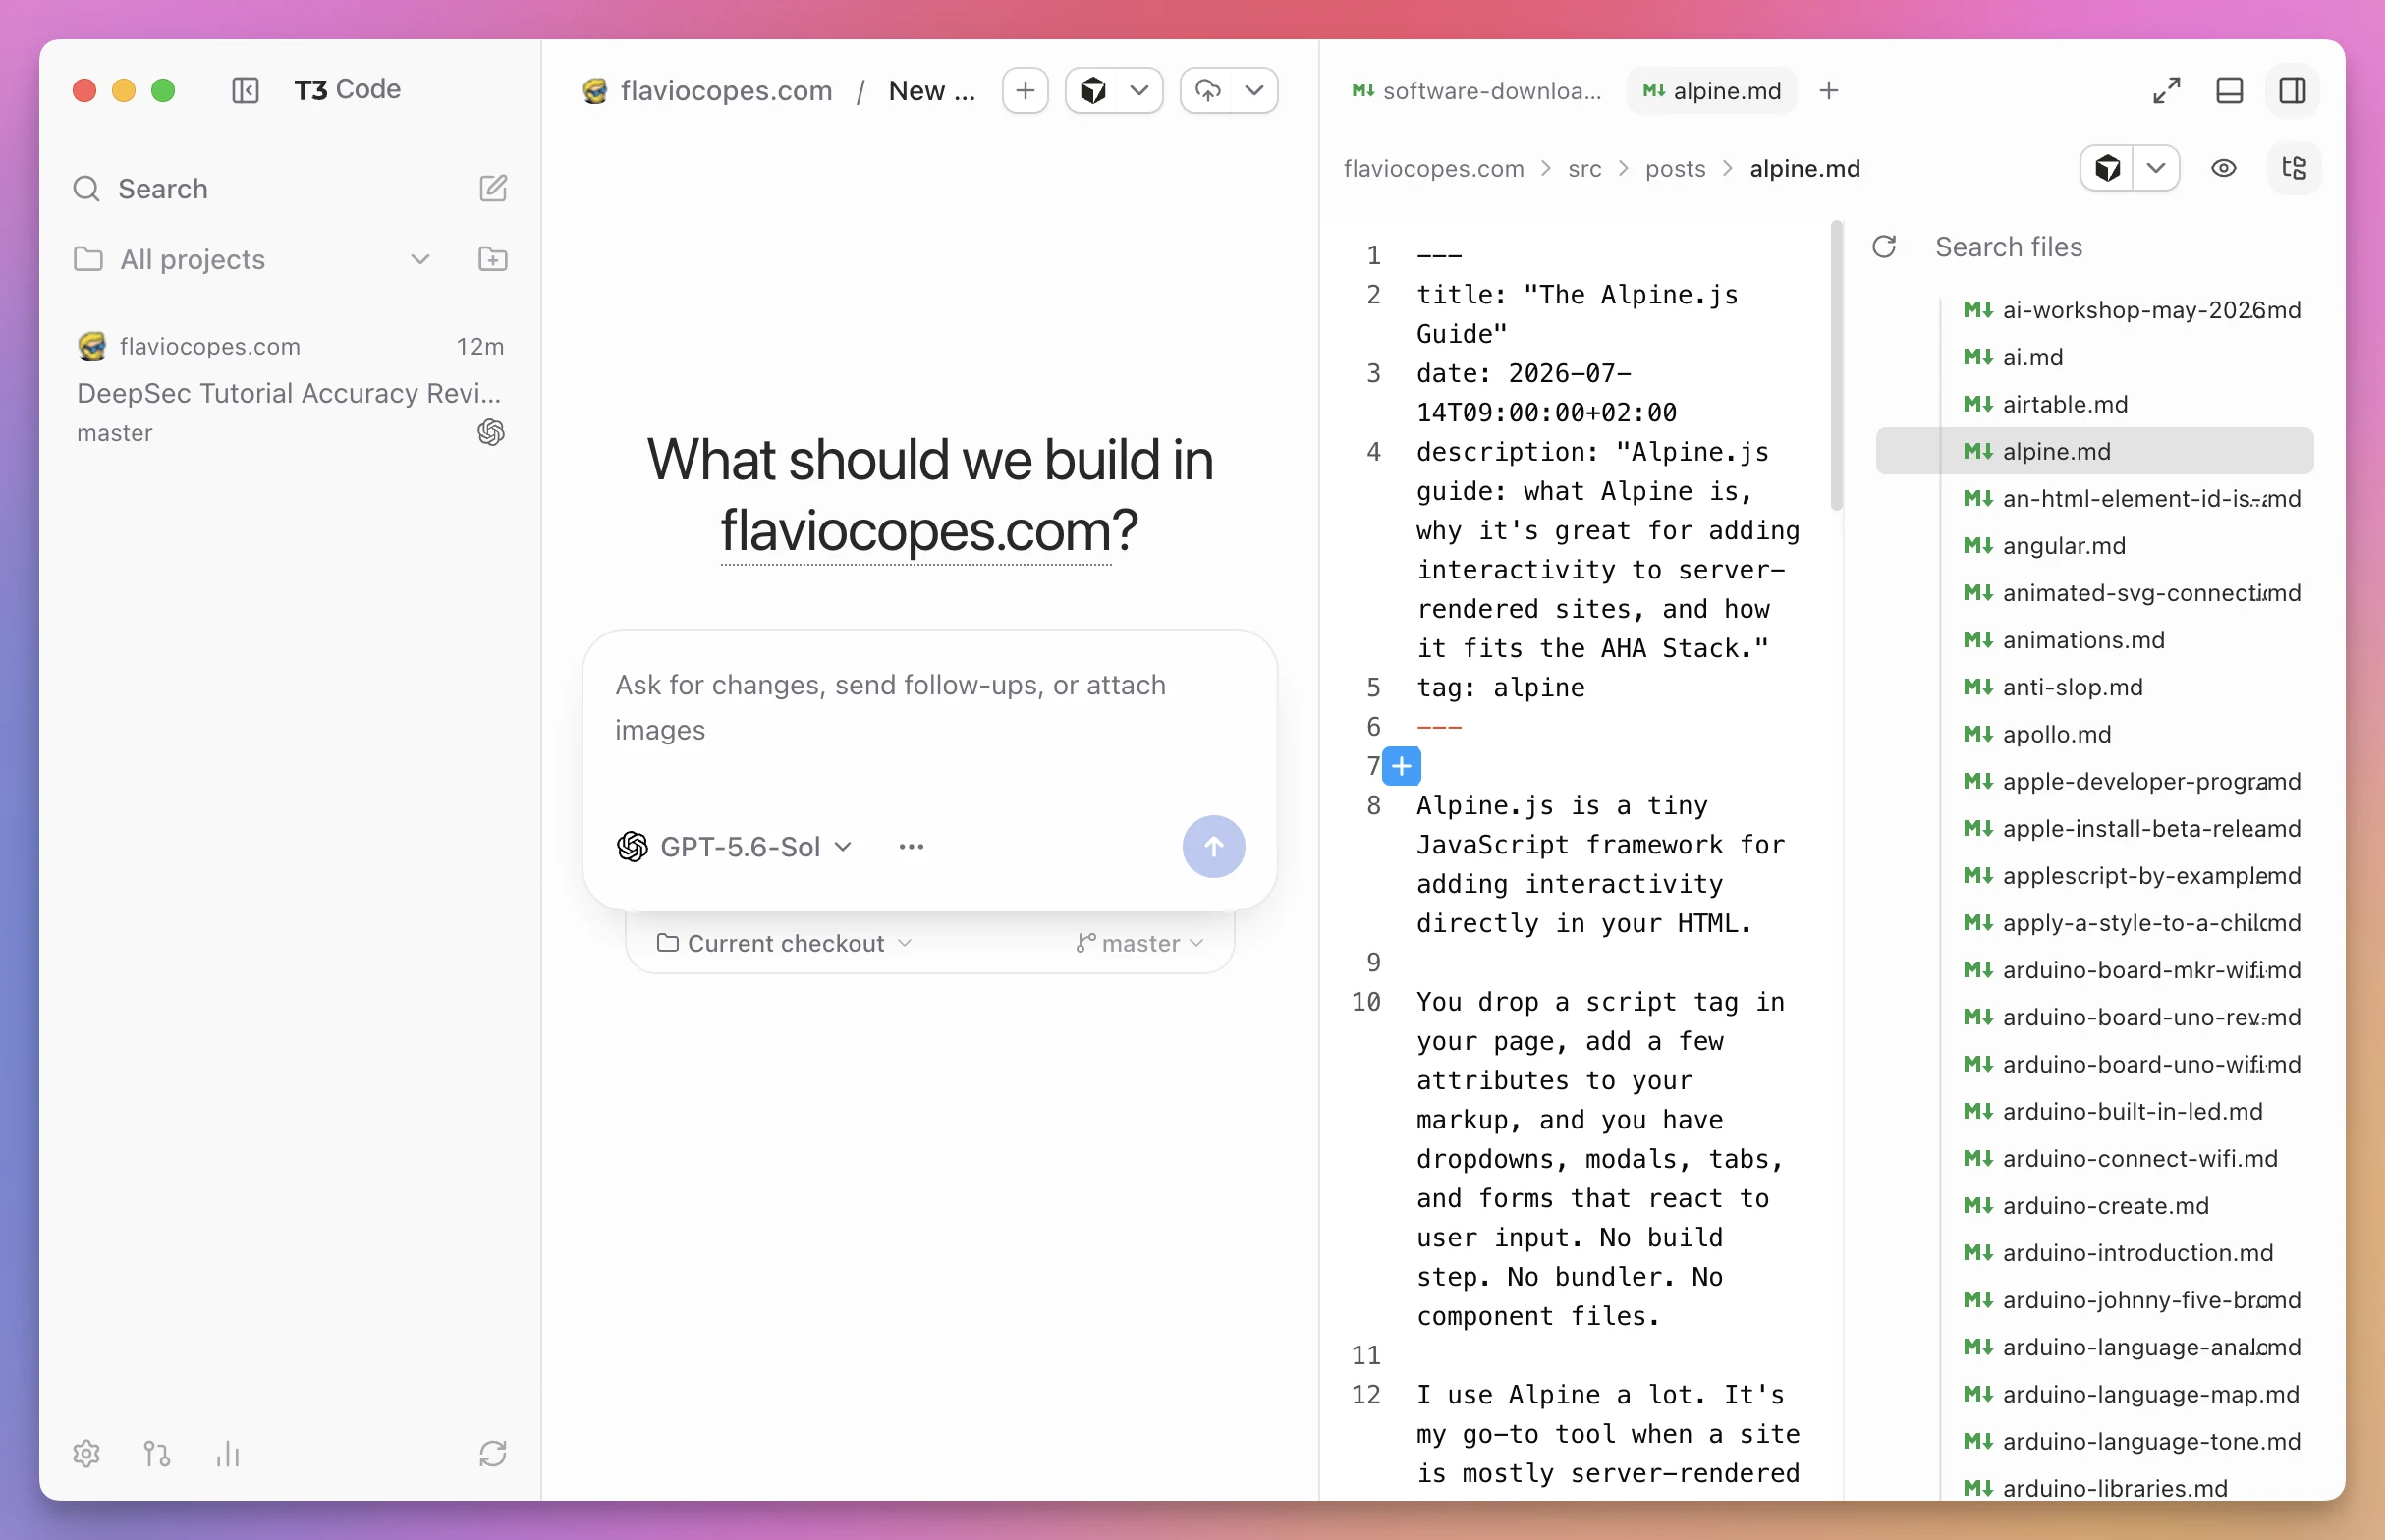Open chevron dropdown in editor breadcrumb bar
The image size is (2385, 1540).
click(2155, 168)
